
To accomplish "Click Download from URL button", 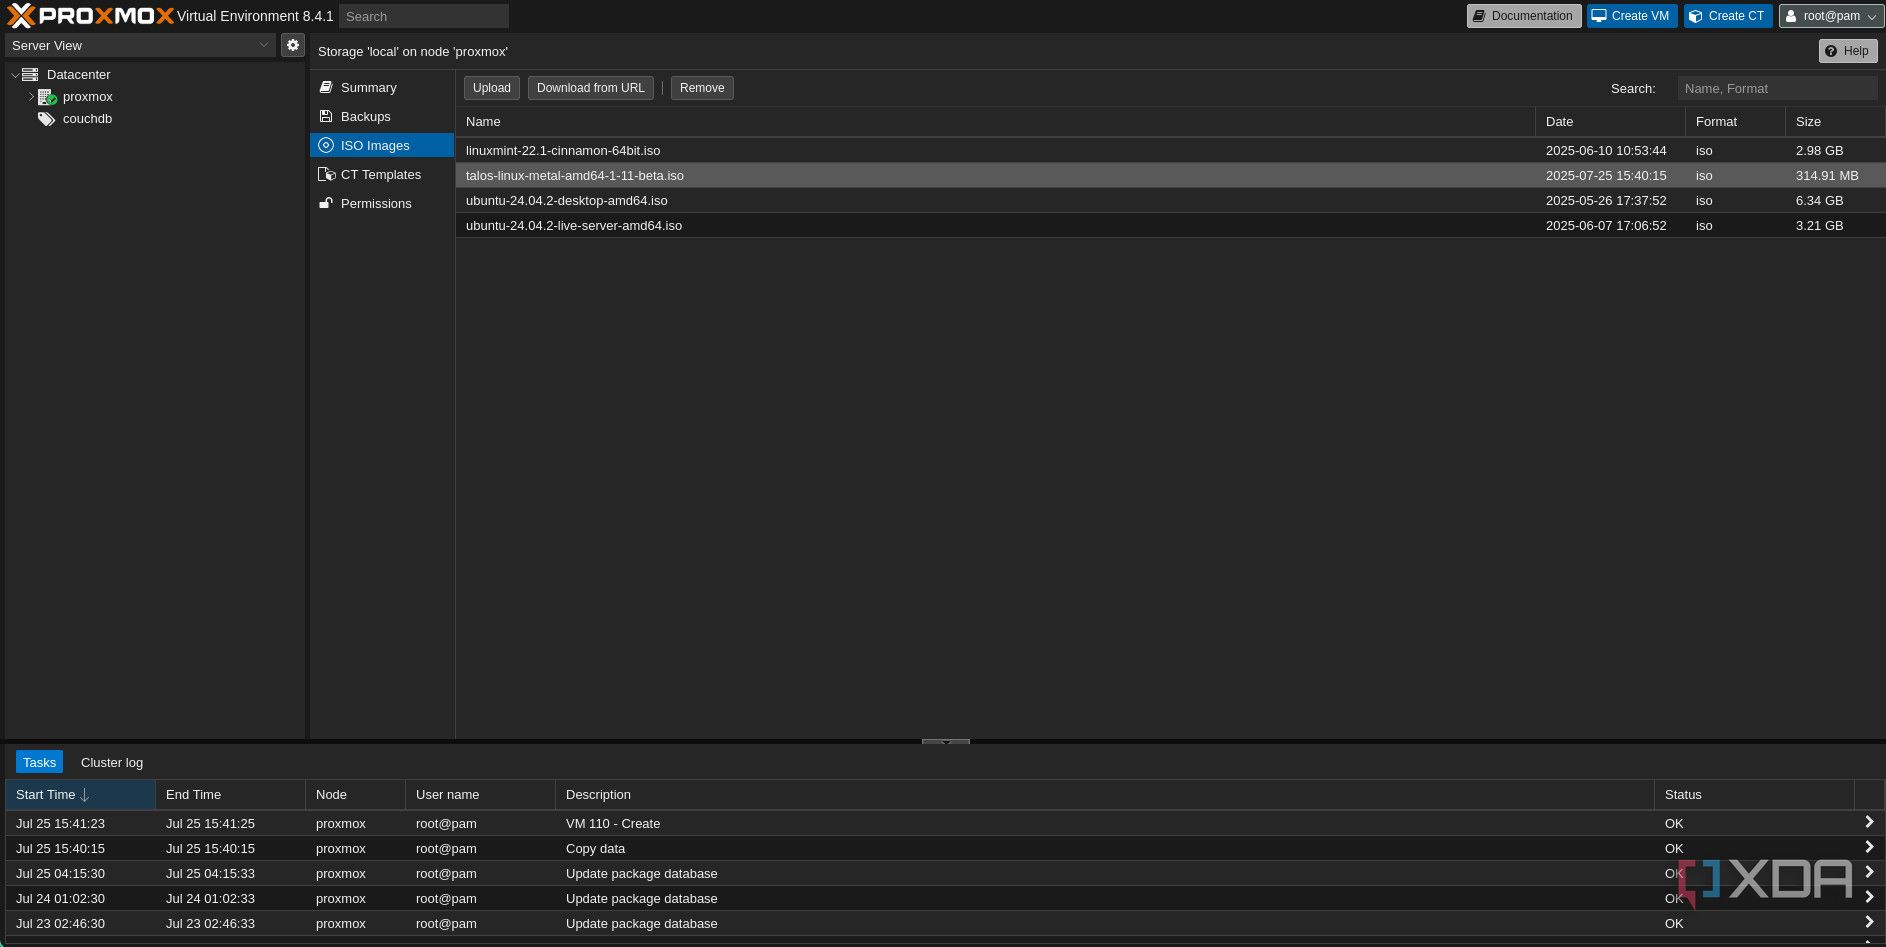I will pos(590,88).
